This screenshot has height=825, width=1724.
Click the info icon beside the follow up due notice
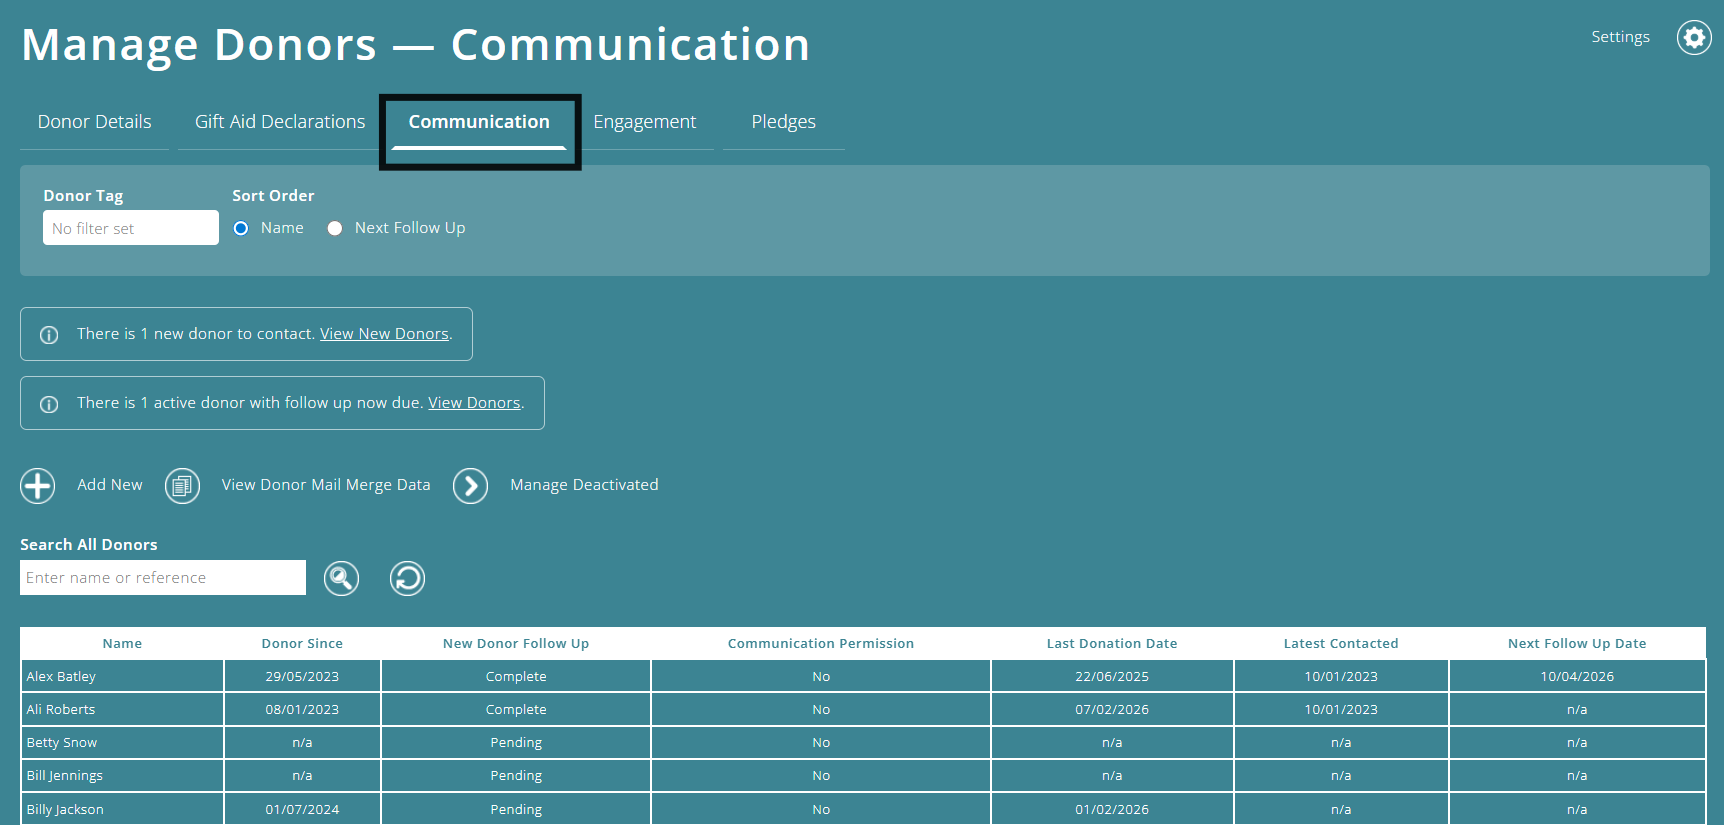(48, 404)
